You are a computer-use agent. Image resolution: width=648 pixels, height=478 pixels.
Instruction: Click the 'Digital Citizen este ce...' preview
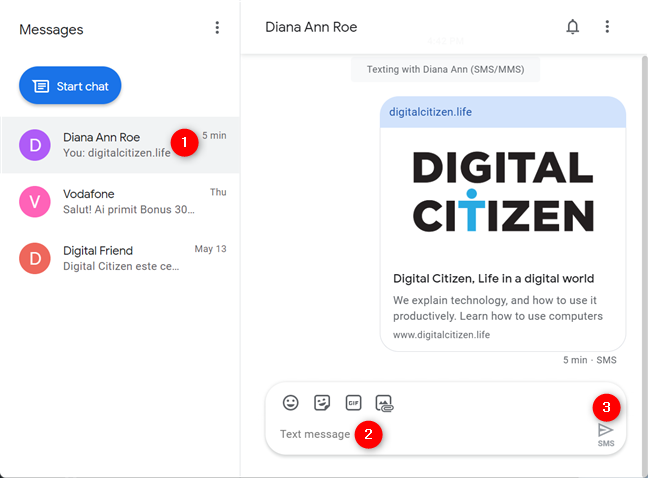(121, 266)
